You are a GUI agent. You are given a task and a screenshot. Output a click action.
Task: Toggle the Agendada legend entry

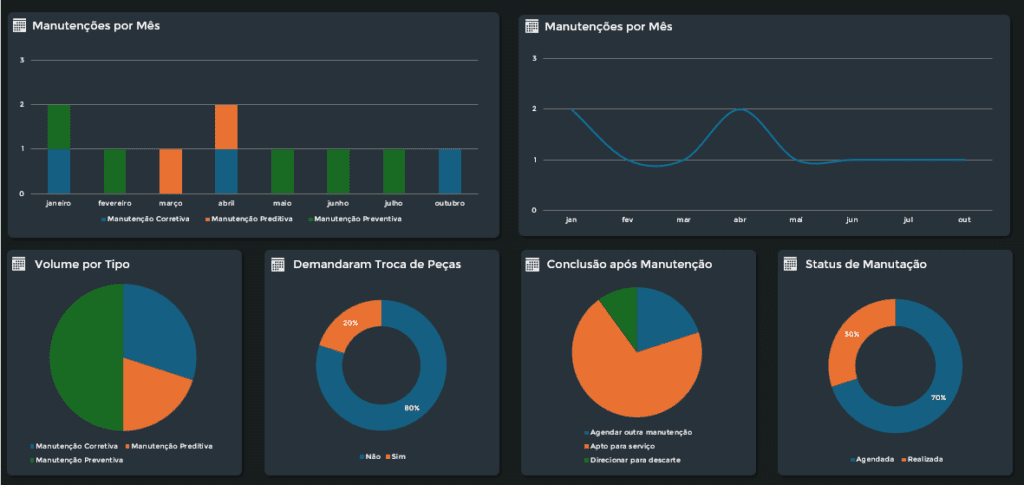(872, 460)
